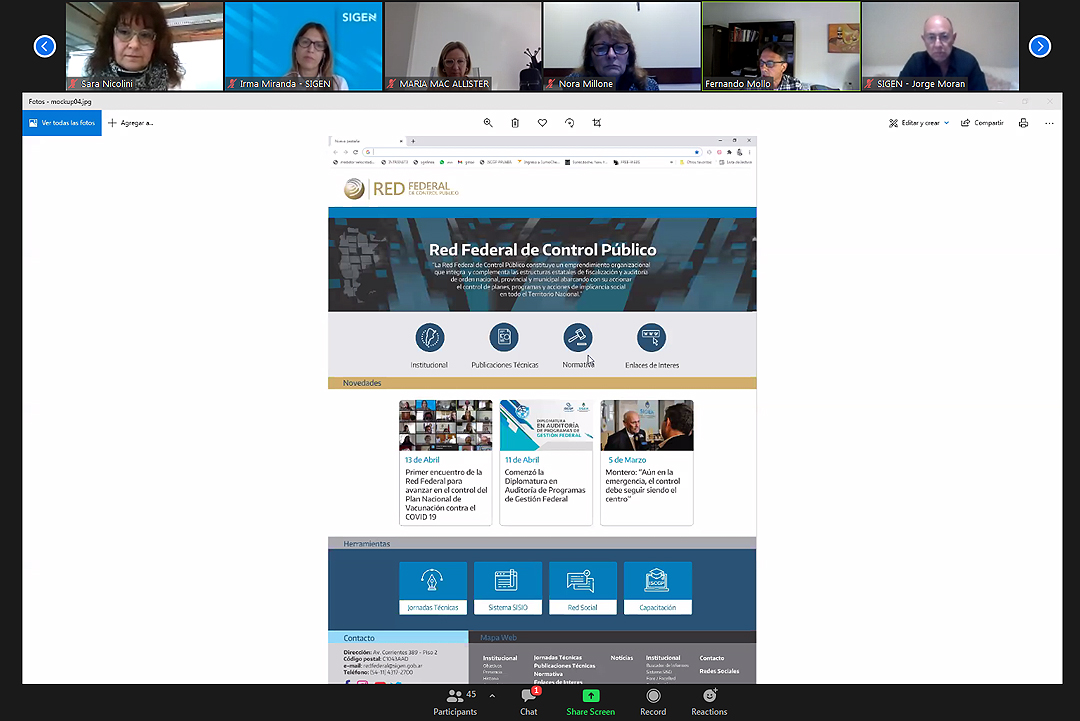Click 'Noticias' in the site map
The width and height of the screenshot is (1080, 721).
tap(621, 658)
